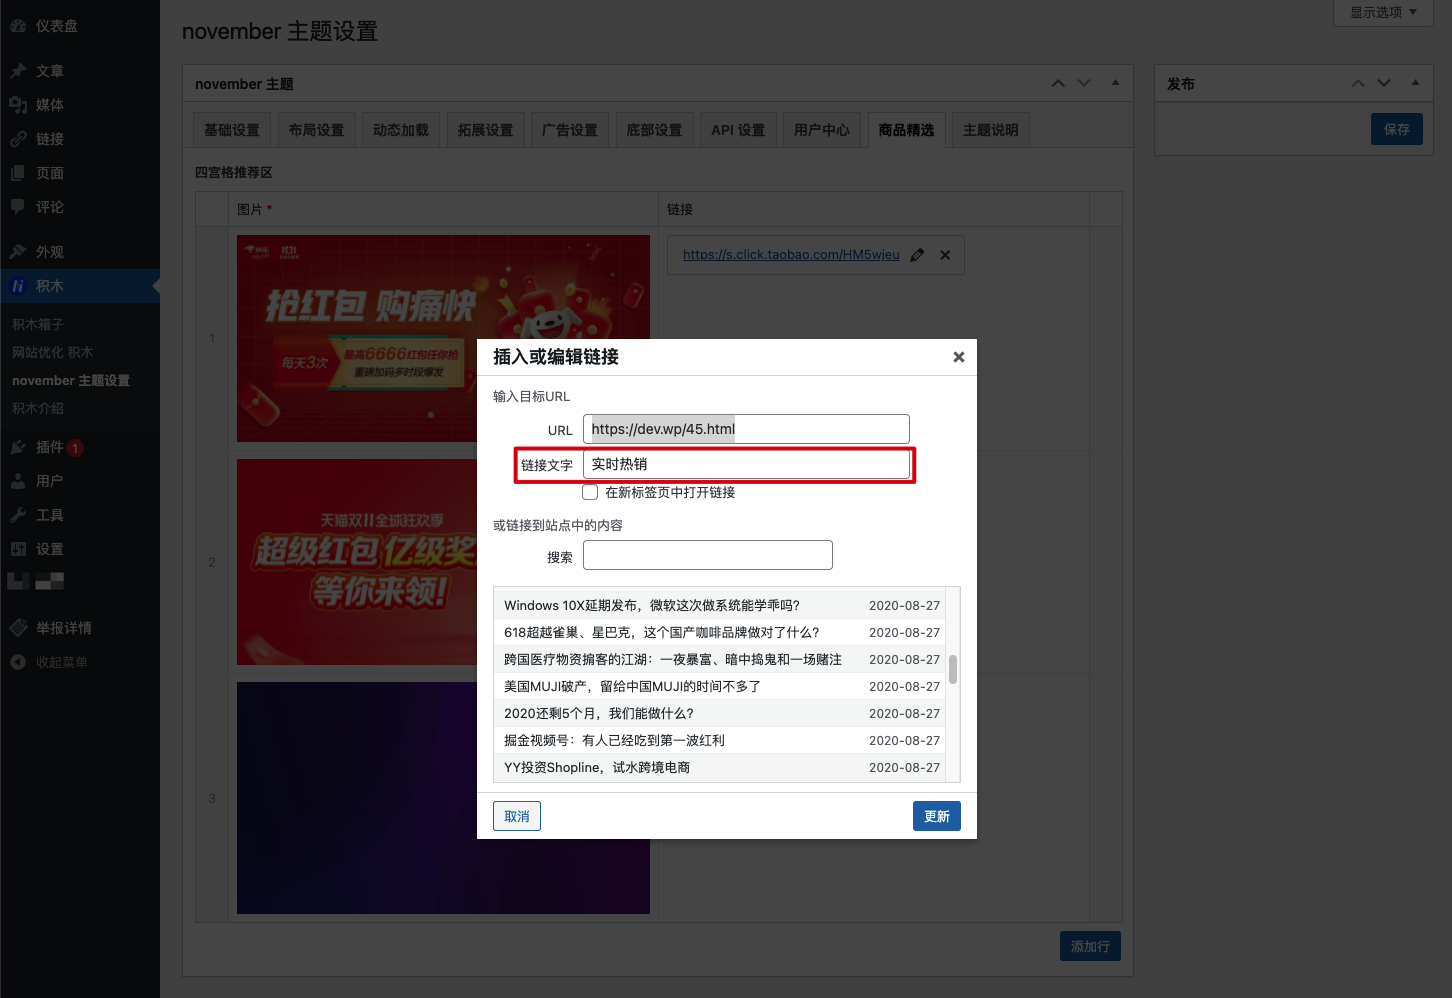Open 网站优化 积木 submenu item
The height and width of the screenshot is (998, 1452).
click(x=52, y=352)
